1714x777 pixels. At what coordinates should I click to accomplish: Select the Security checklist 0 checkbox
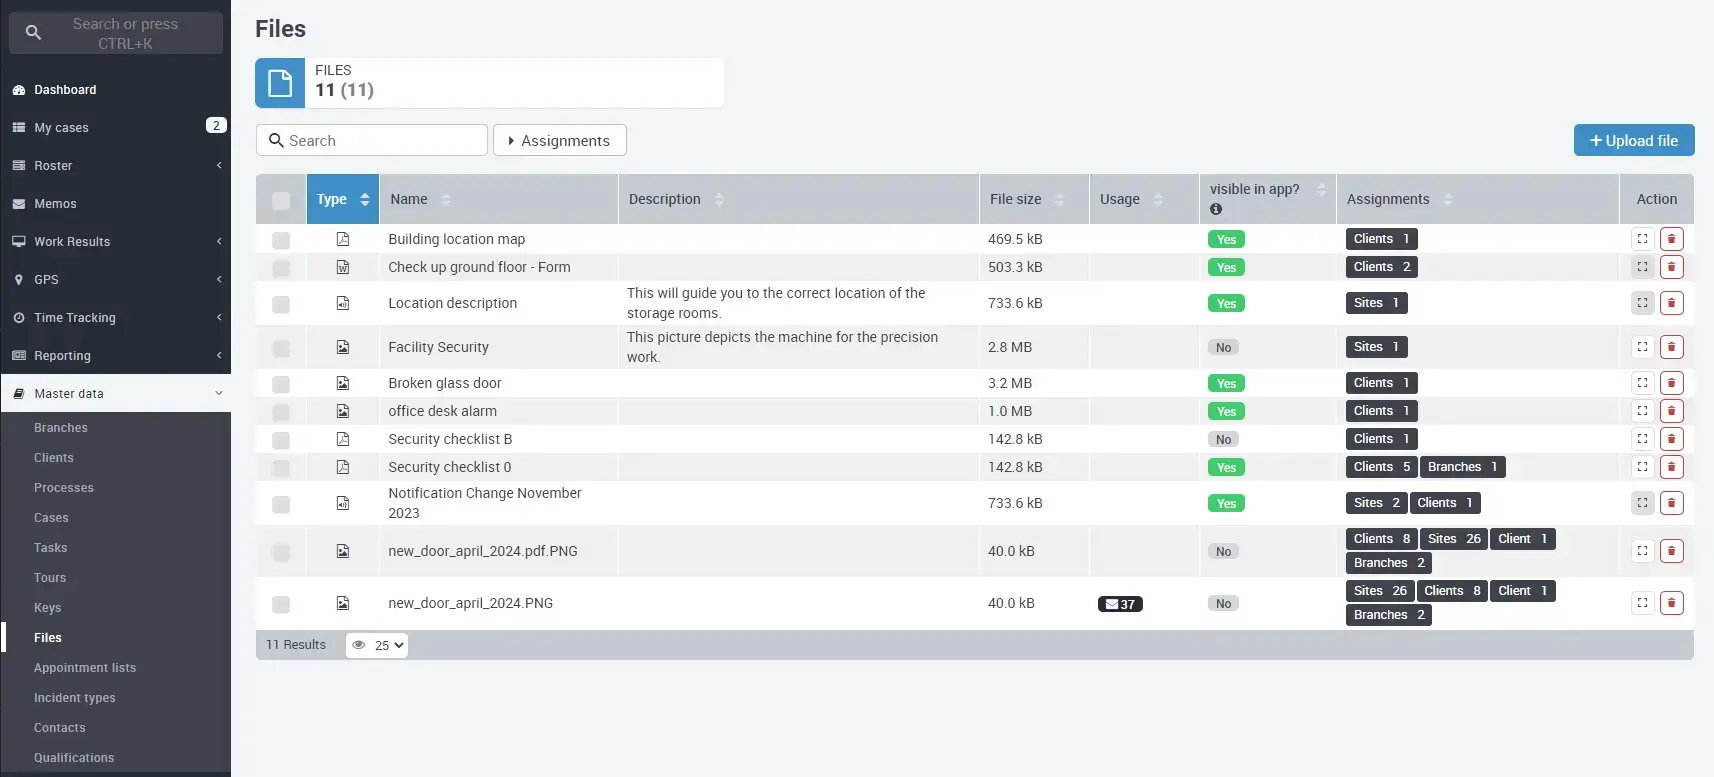tap(281, 468)
